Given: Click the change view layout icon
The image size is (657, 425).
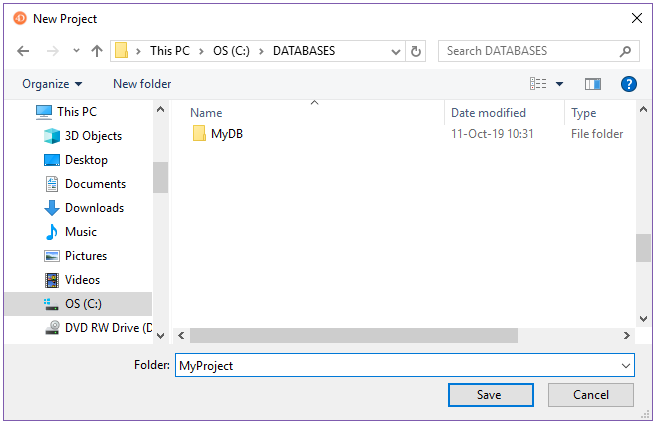Looking at the screenshot, I should pyautogui.click(x=538, y=84).
